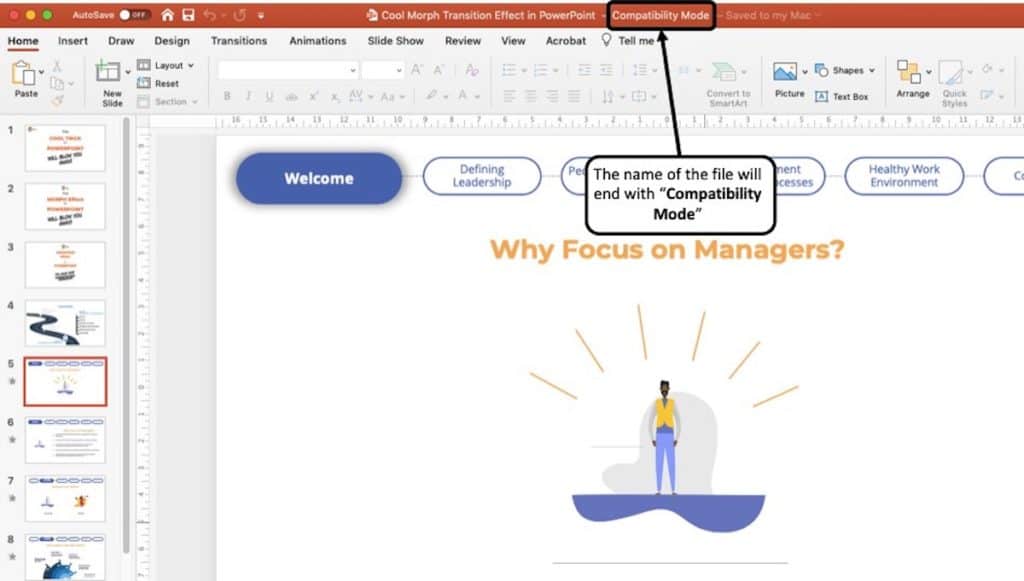The width and height of the screenshot is (1024, 581).
Task: Switch to the Transitions tab
Action: [x=239, y=41]
